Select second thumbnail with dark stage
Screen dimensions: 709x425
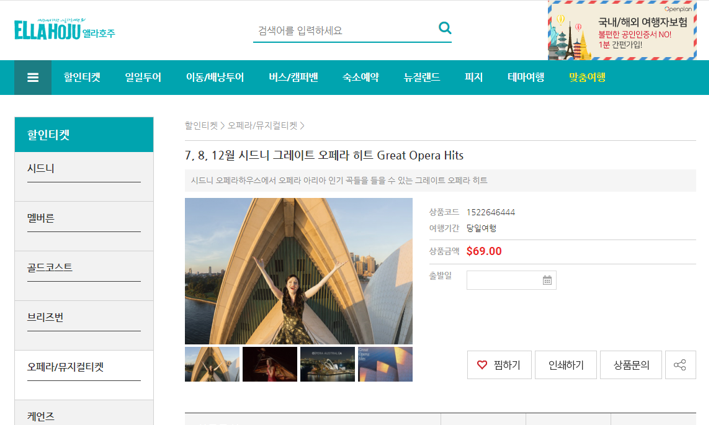tap(270, 364)
